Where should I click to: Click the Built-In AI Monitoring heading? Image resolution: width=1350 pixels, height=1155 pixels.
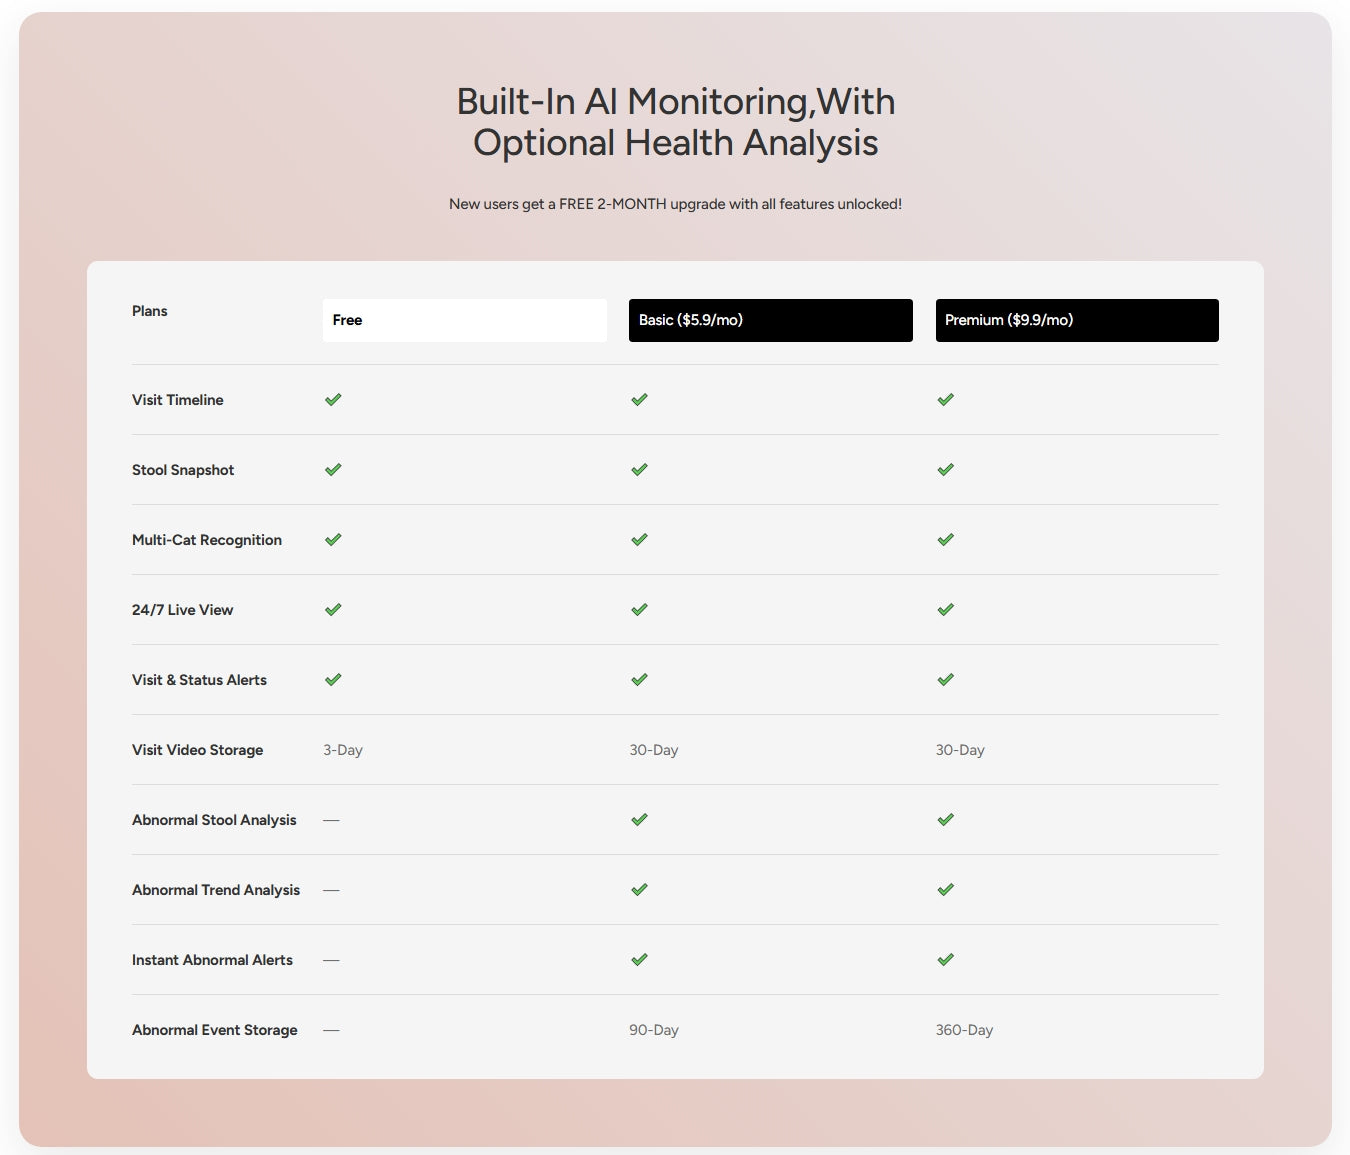point(675,122)
